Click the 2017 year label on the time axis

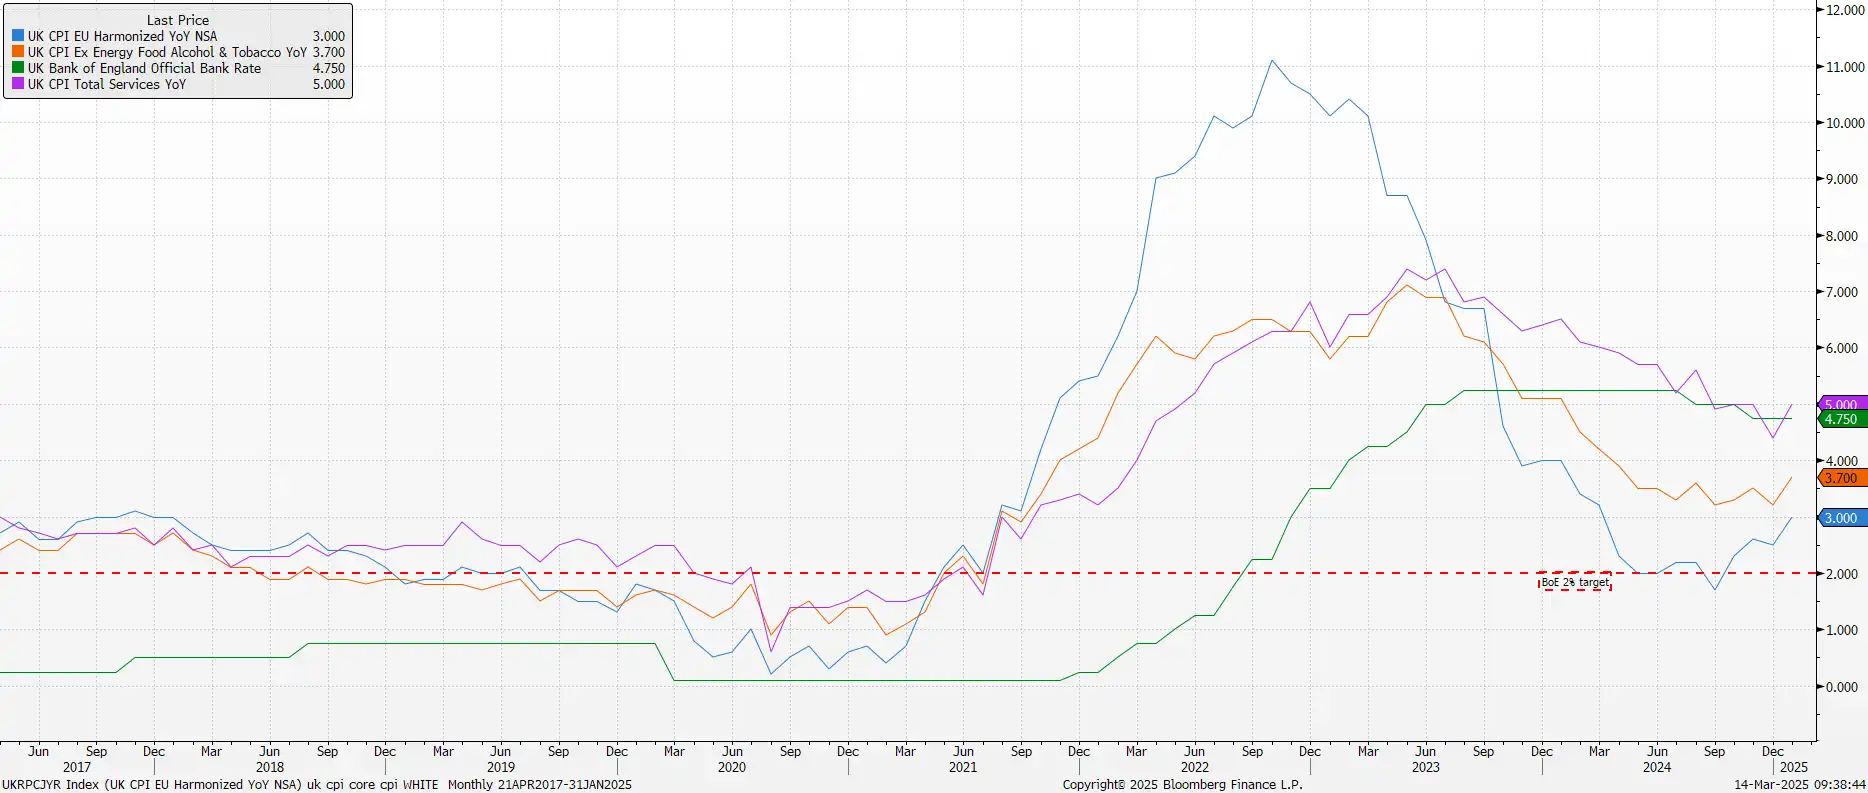[x=77, y=767]
